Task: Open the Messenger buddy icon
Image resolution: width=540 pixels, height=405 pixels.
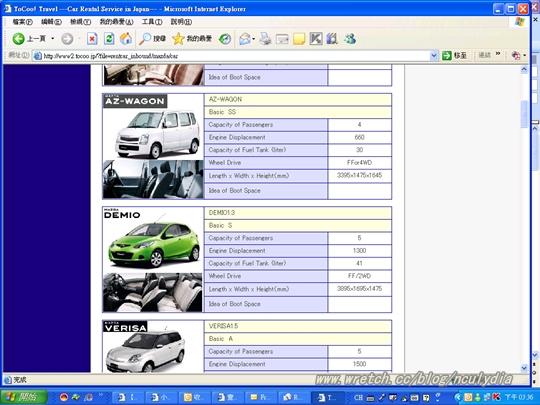Action: pos(350,39)
